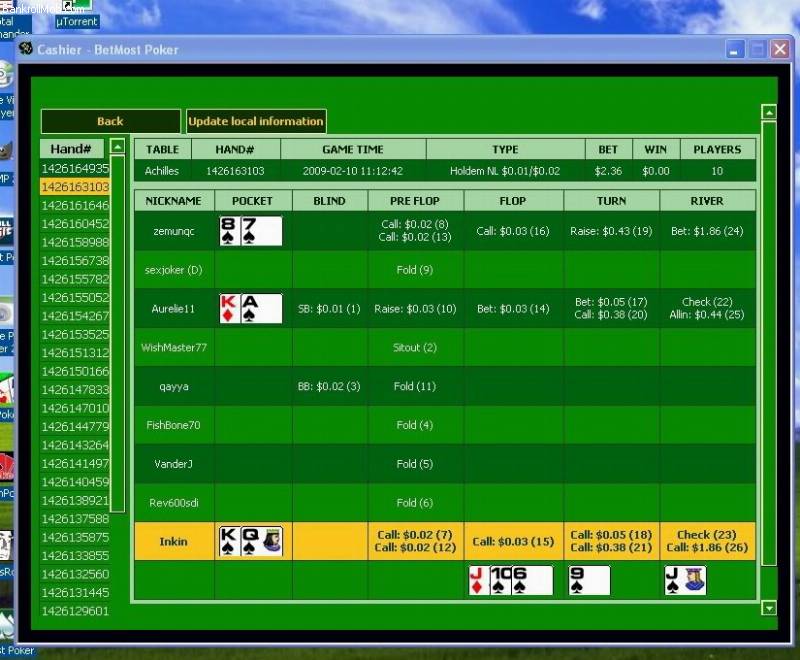
Task: Click game time 2009-02-10 11:12:42
Action: pyautogui.click(x=353, y=171)
